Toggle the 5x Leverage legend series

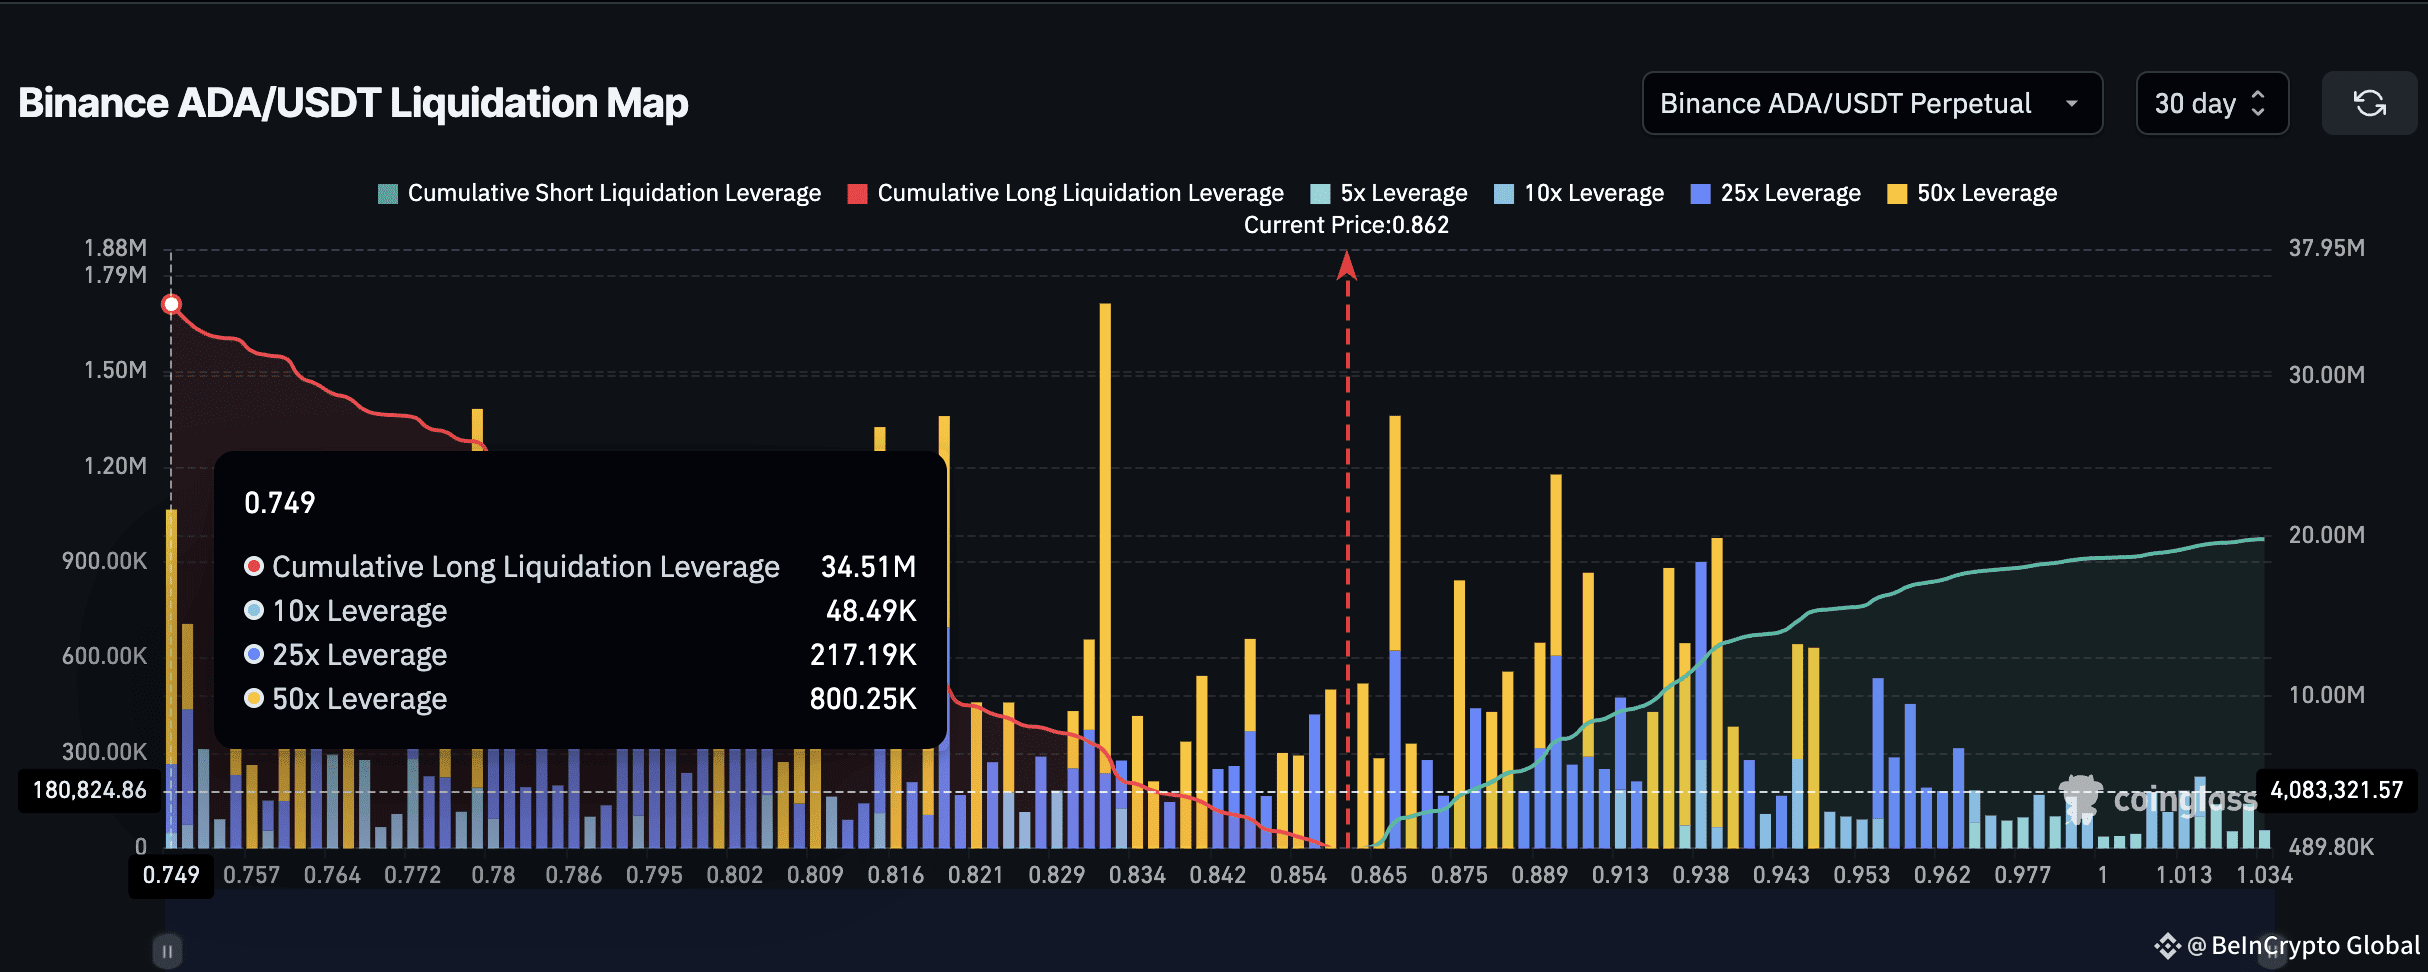click(1389, 193)
